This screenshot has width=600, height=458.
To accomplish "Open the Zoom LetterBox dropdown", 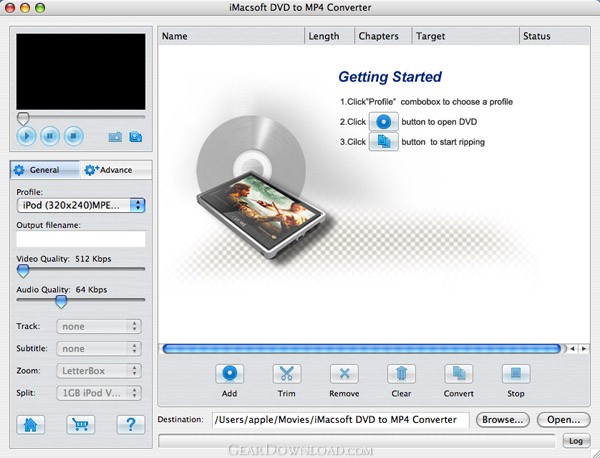I will pyautogui.click(x=99, y=371).
